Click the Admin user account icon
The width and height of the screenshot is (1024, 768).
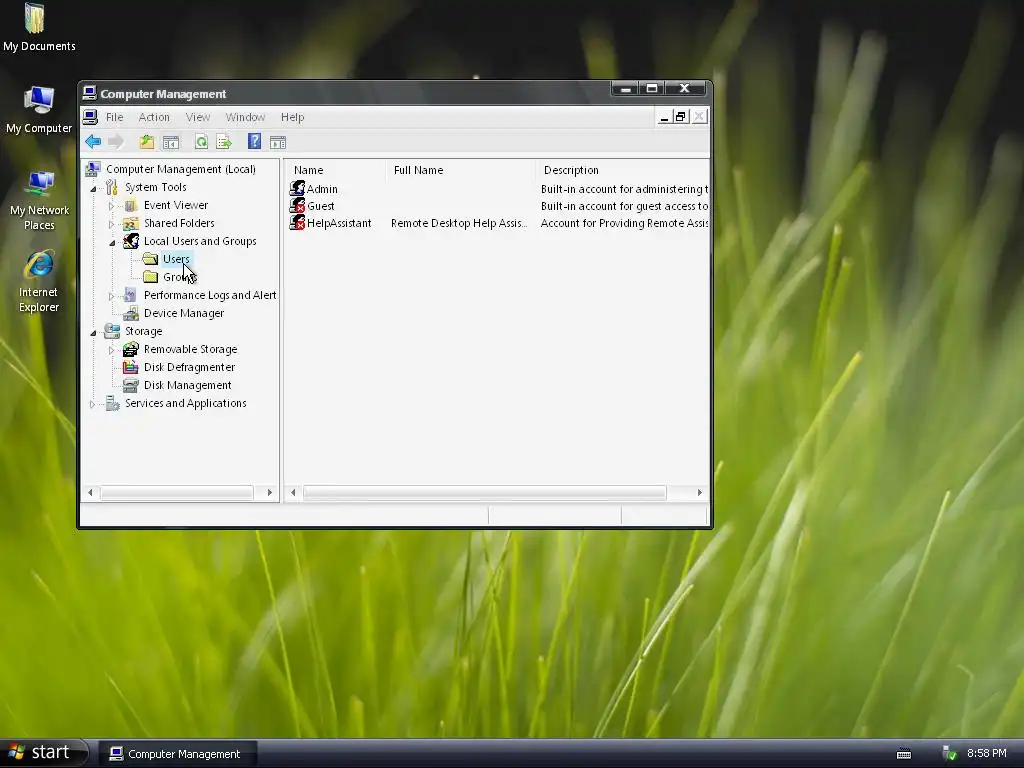(x=297, y=189)
